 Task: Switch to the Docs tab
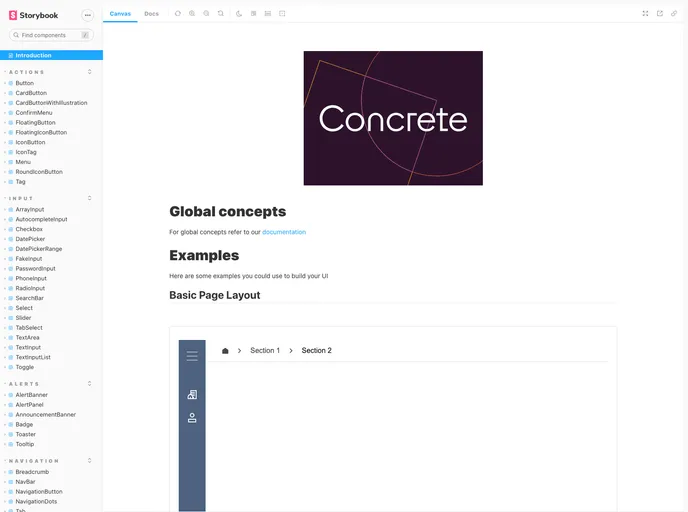tap(151, 14)
